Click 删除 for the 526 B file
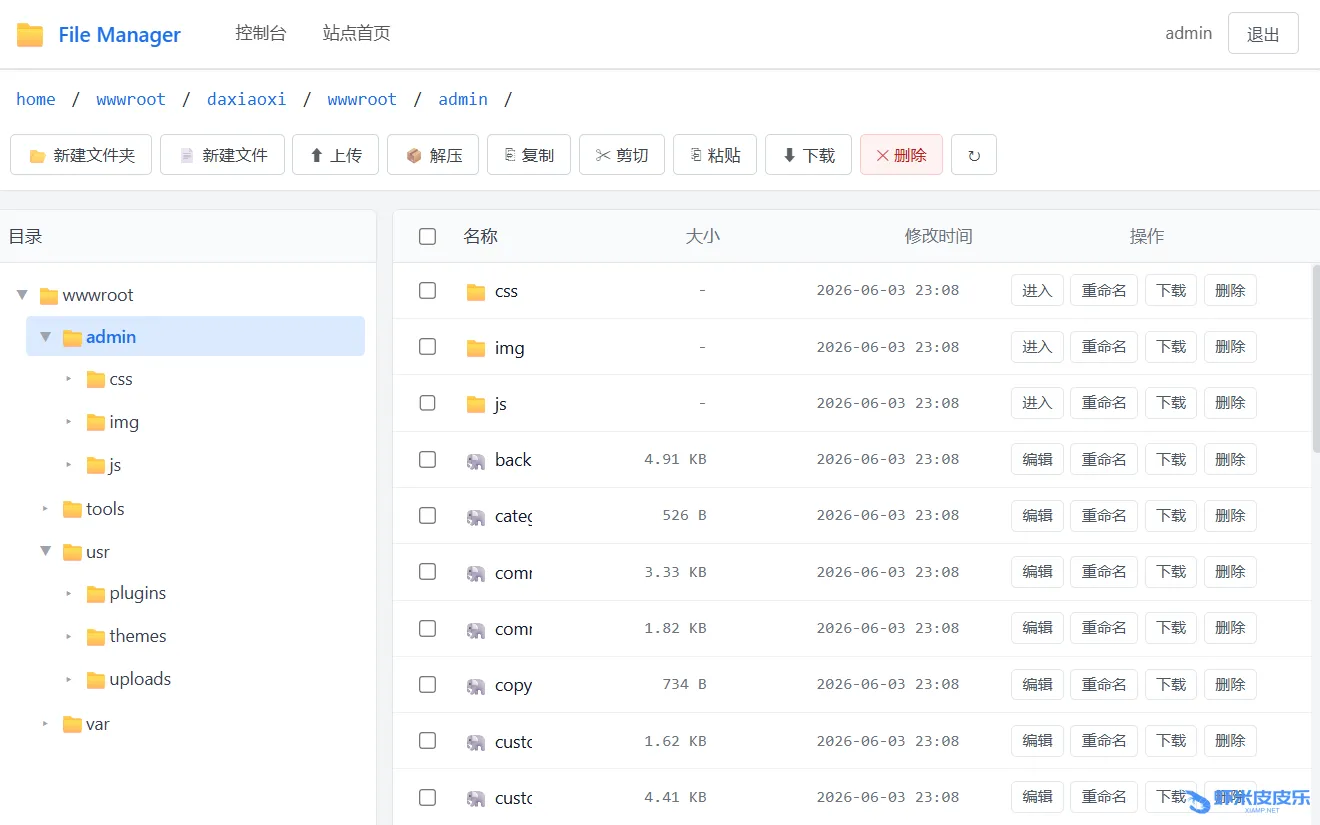The width and height of the screenshot is (1320, 825). (x=1230, y=515)
